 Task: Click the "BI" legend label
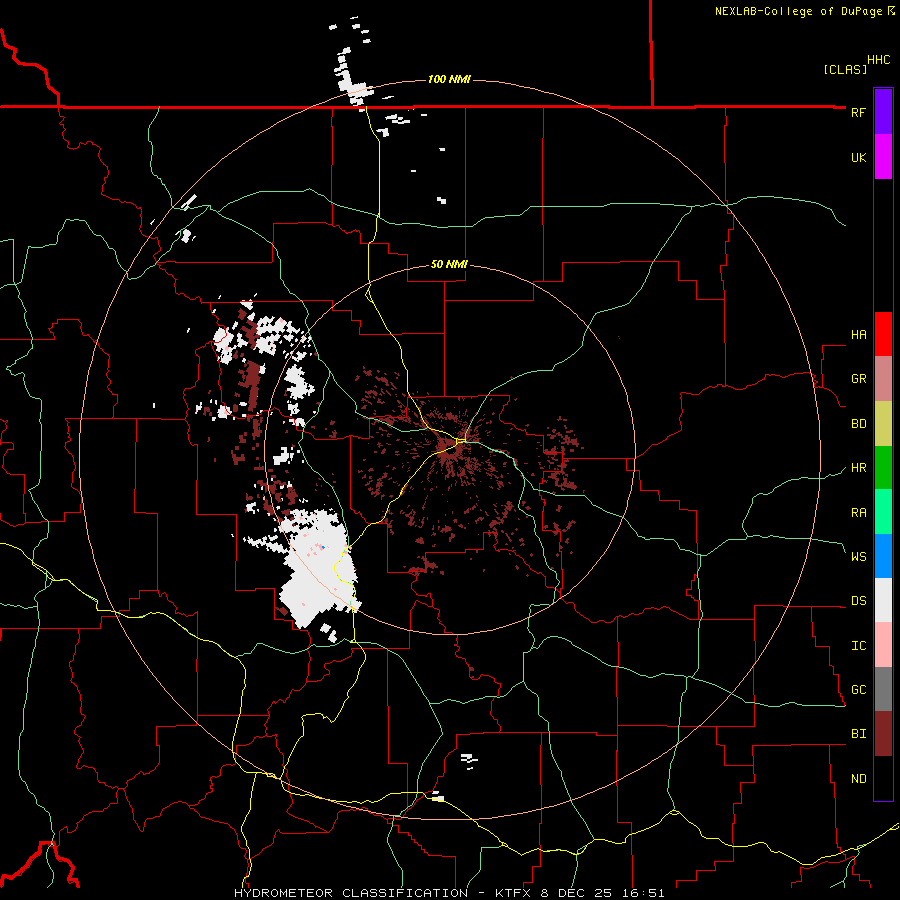[858, 734]
